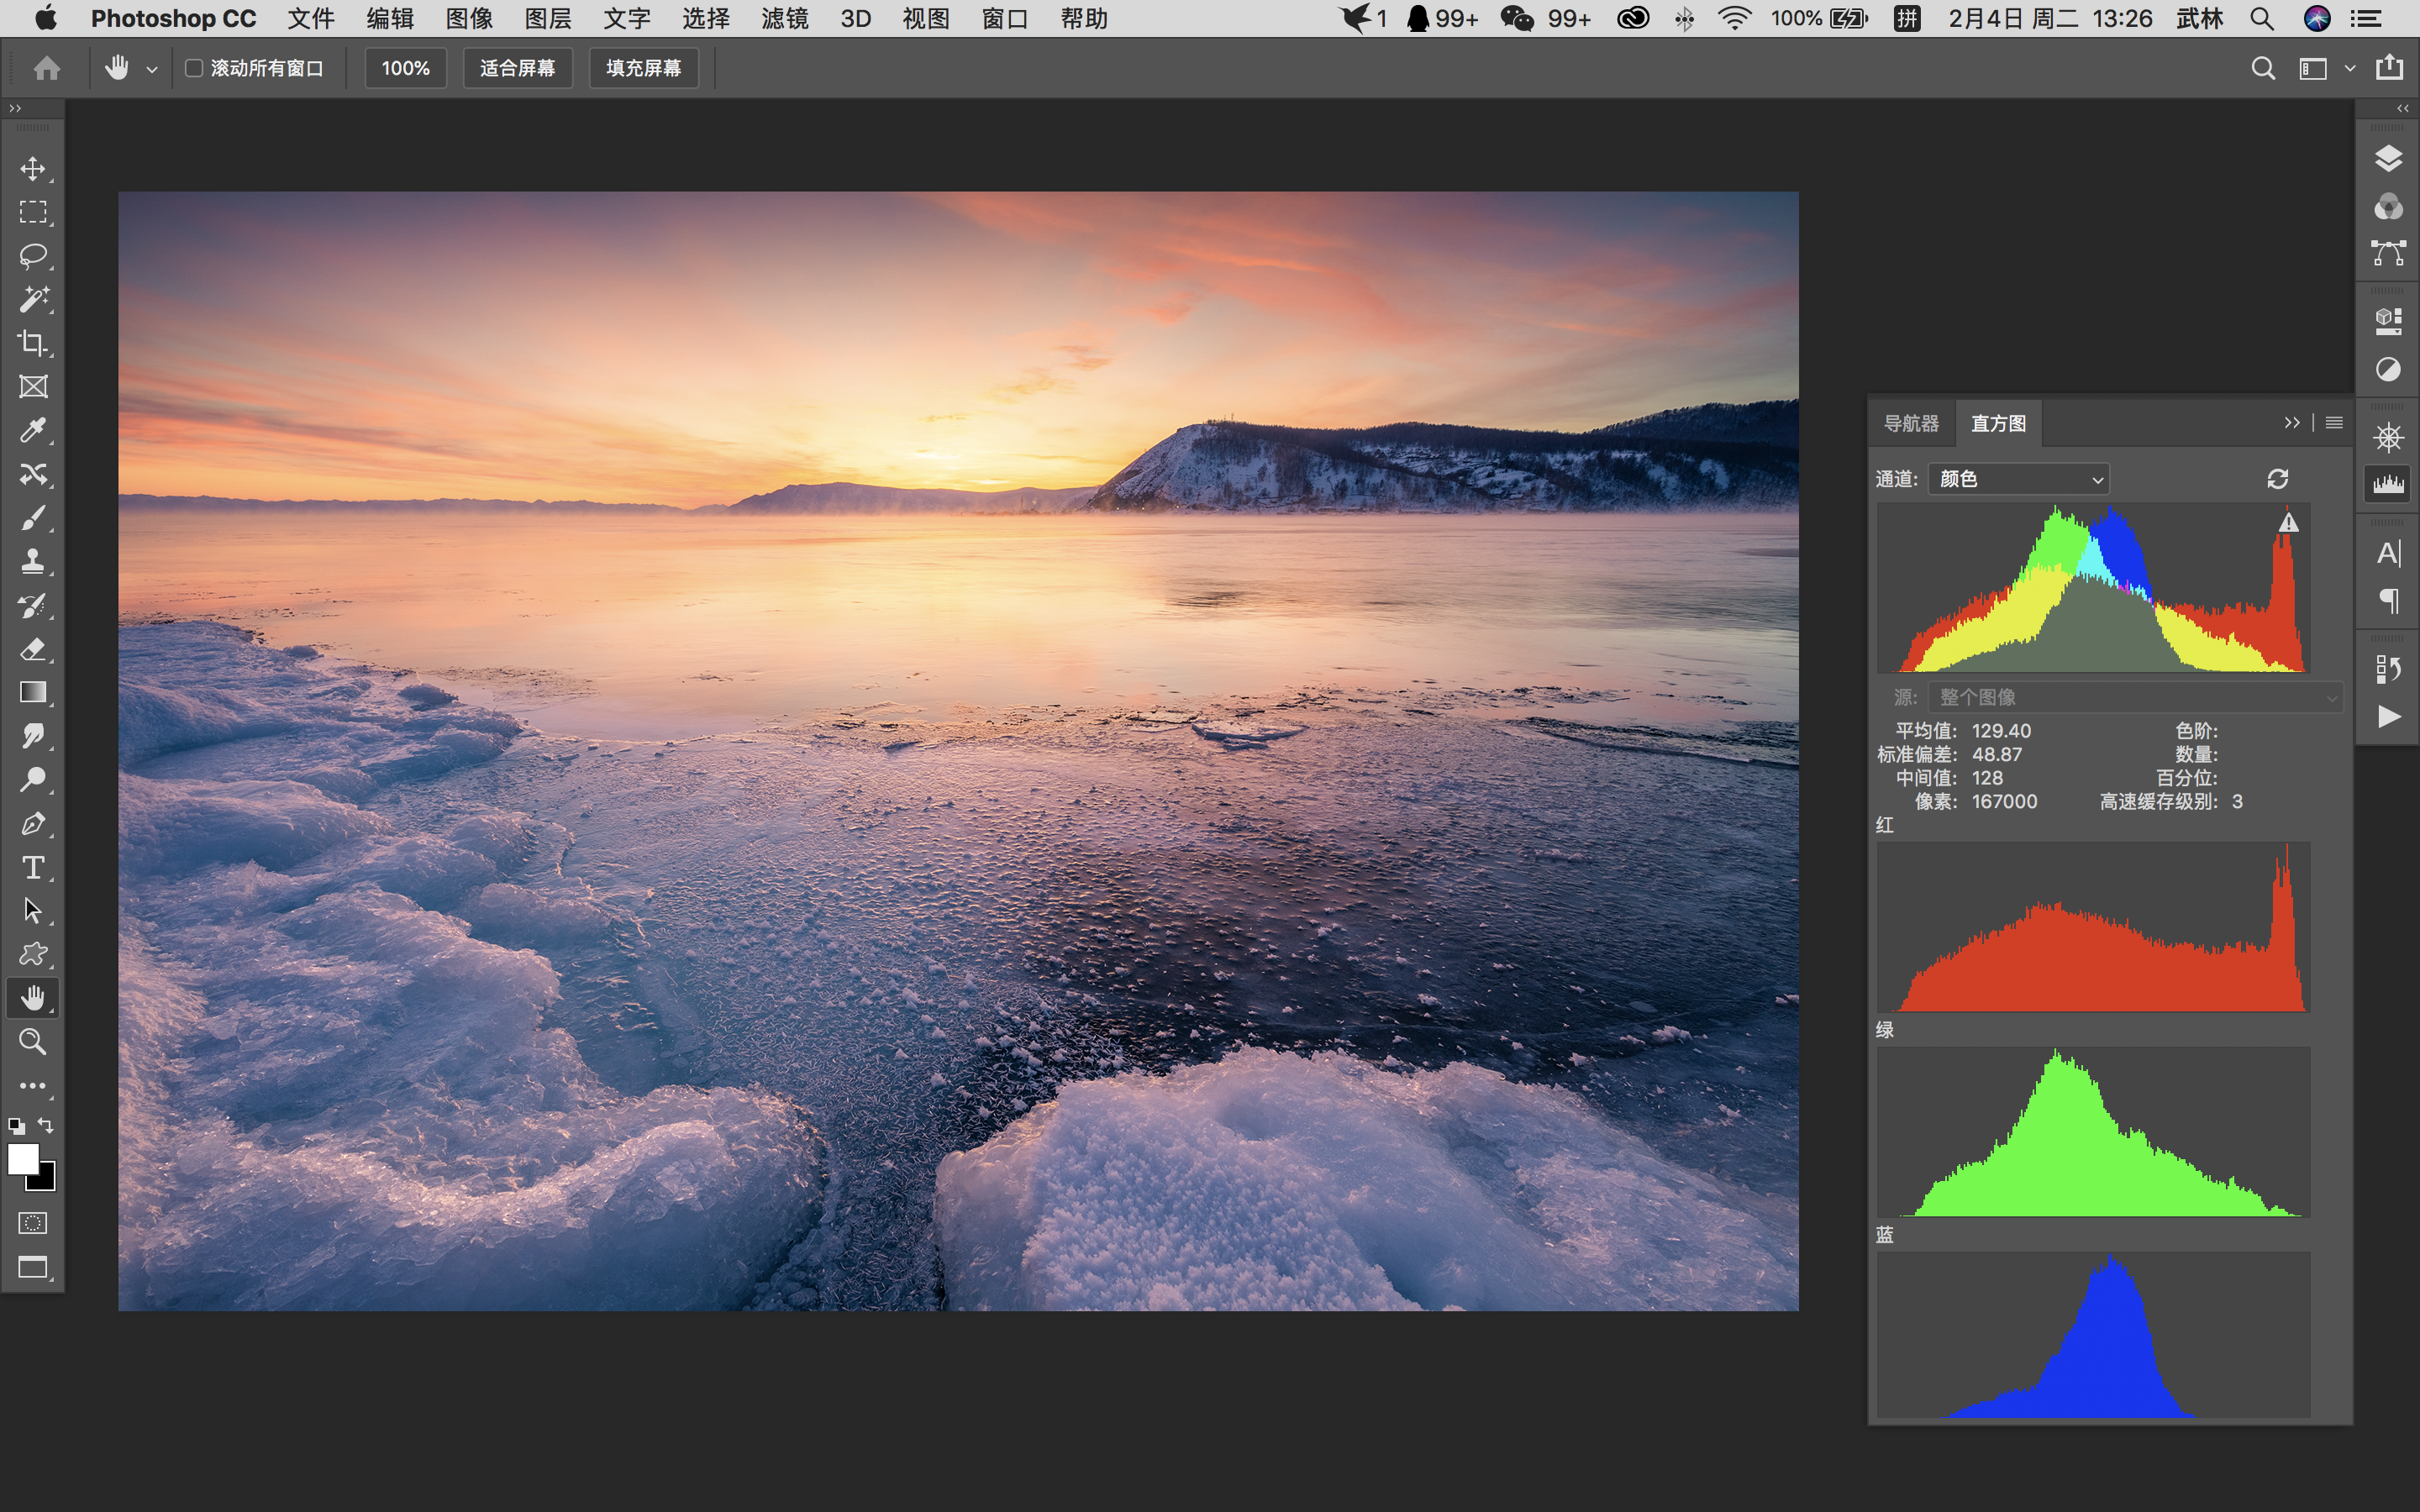Select the Eyedropper tool
Viewport: 2420px width, 1512px height.
point(33,430)
